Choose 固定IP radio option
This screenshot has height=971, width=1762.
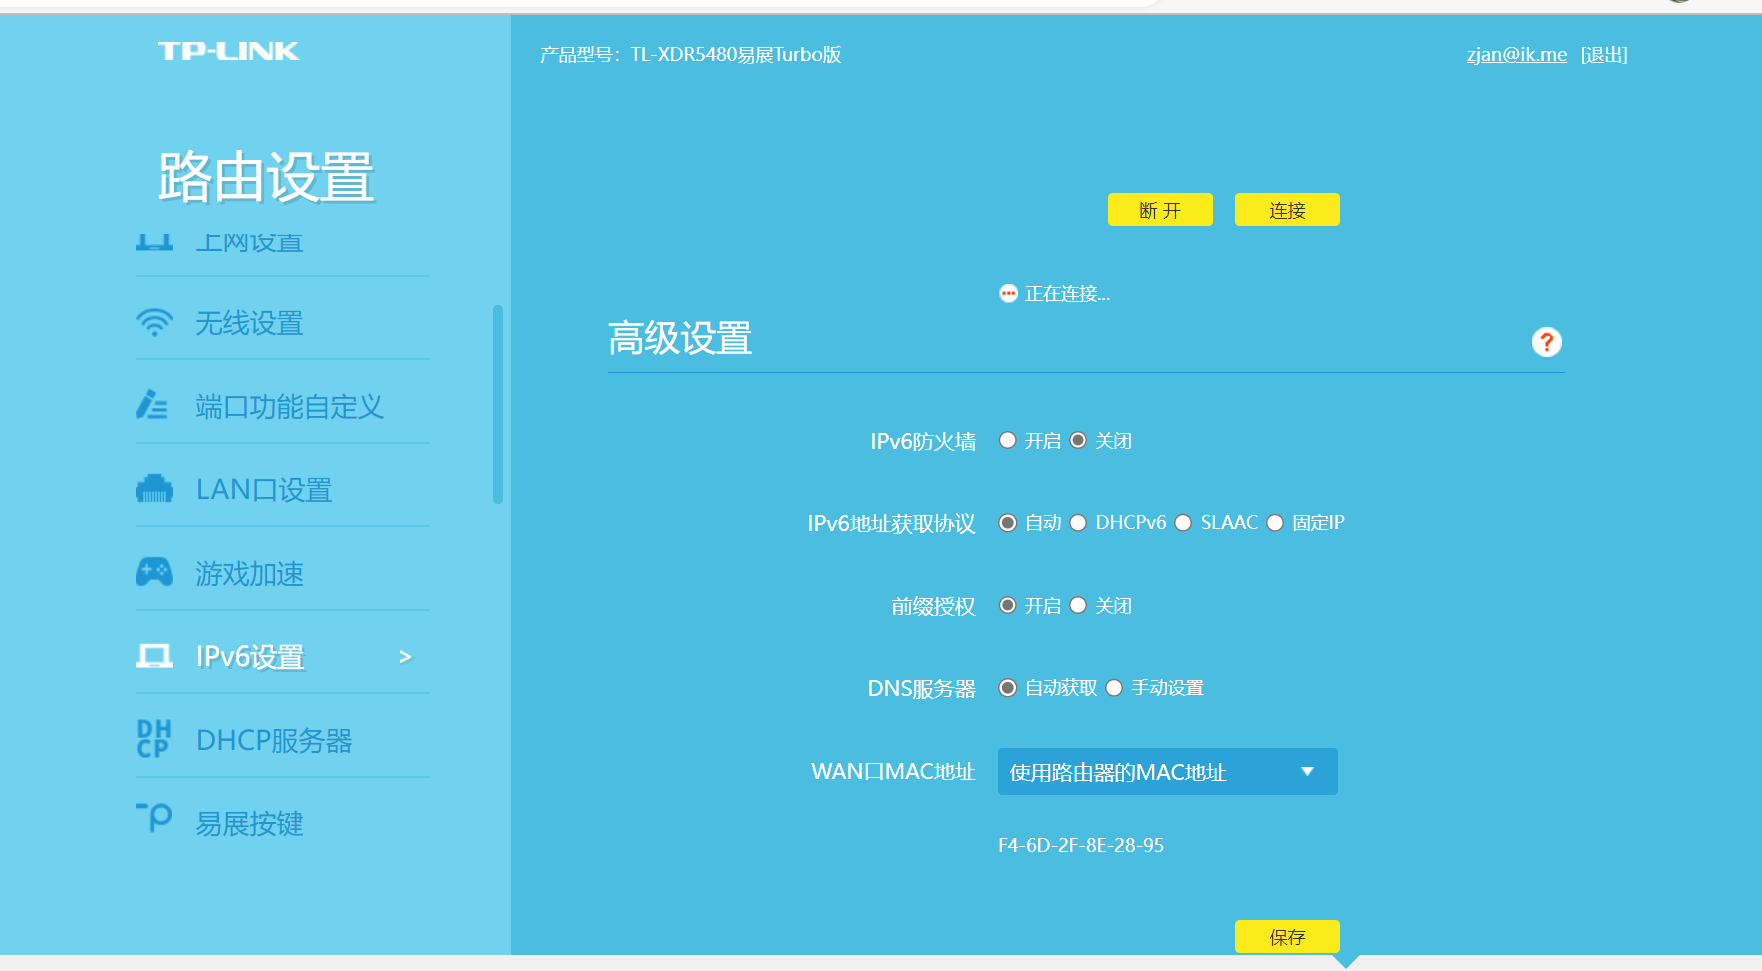click(1275, 523)
